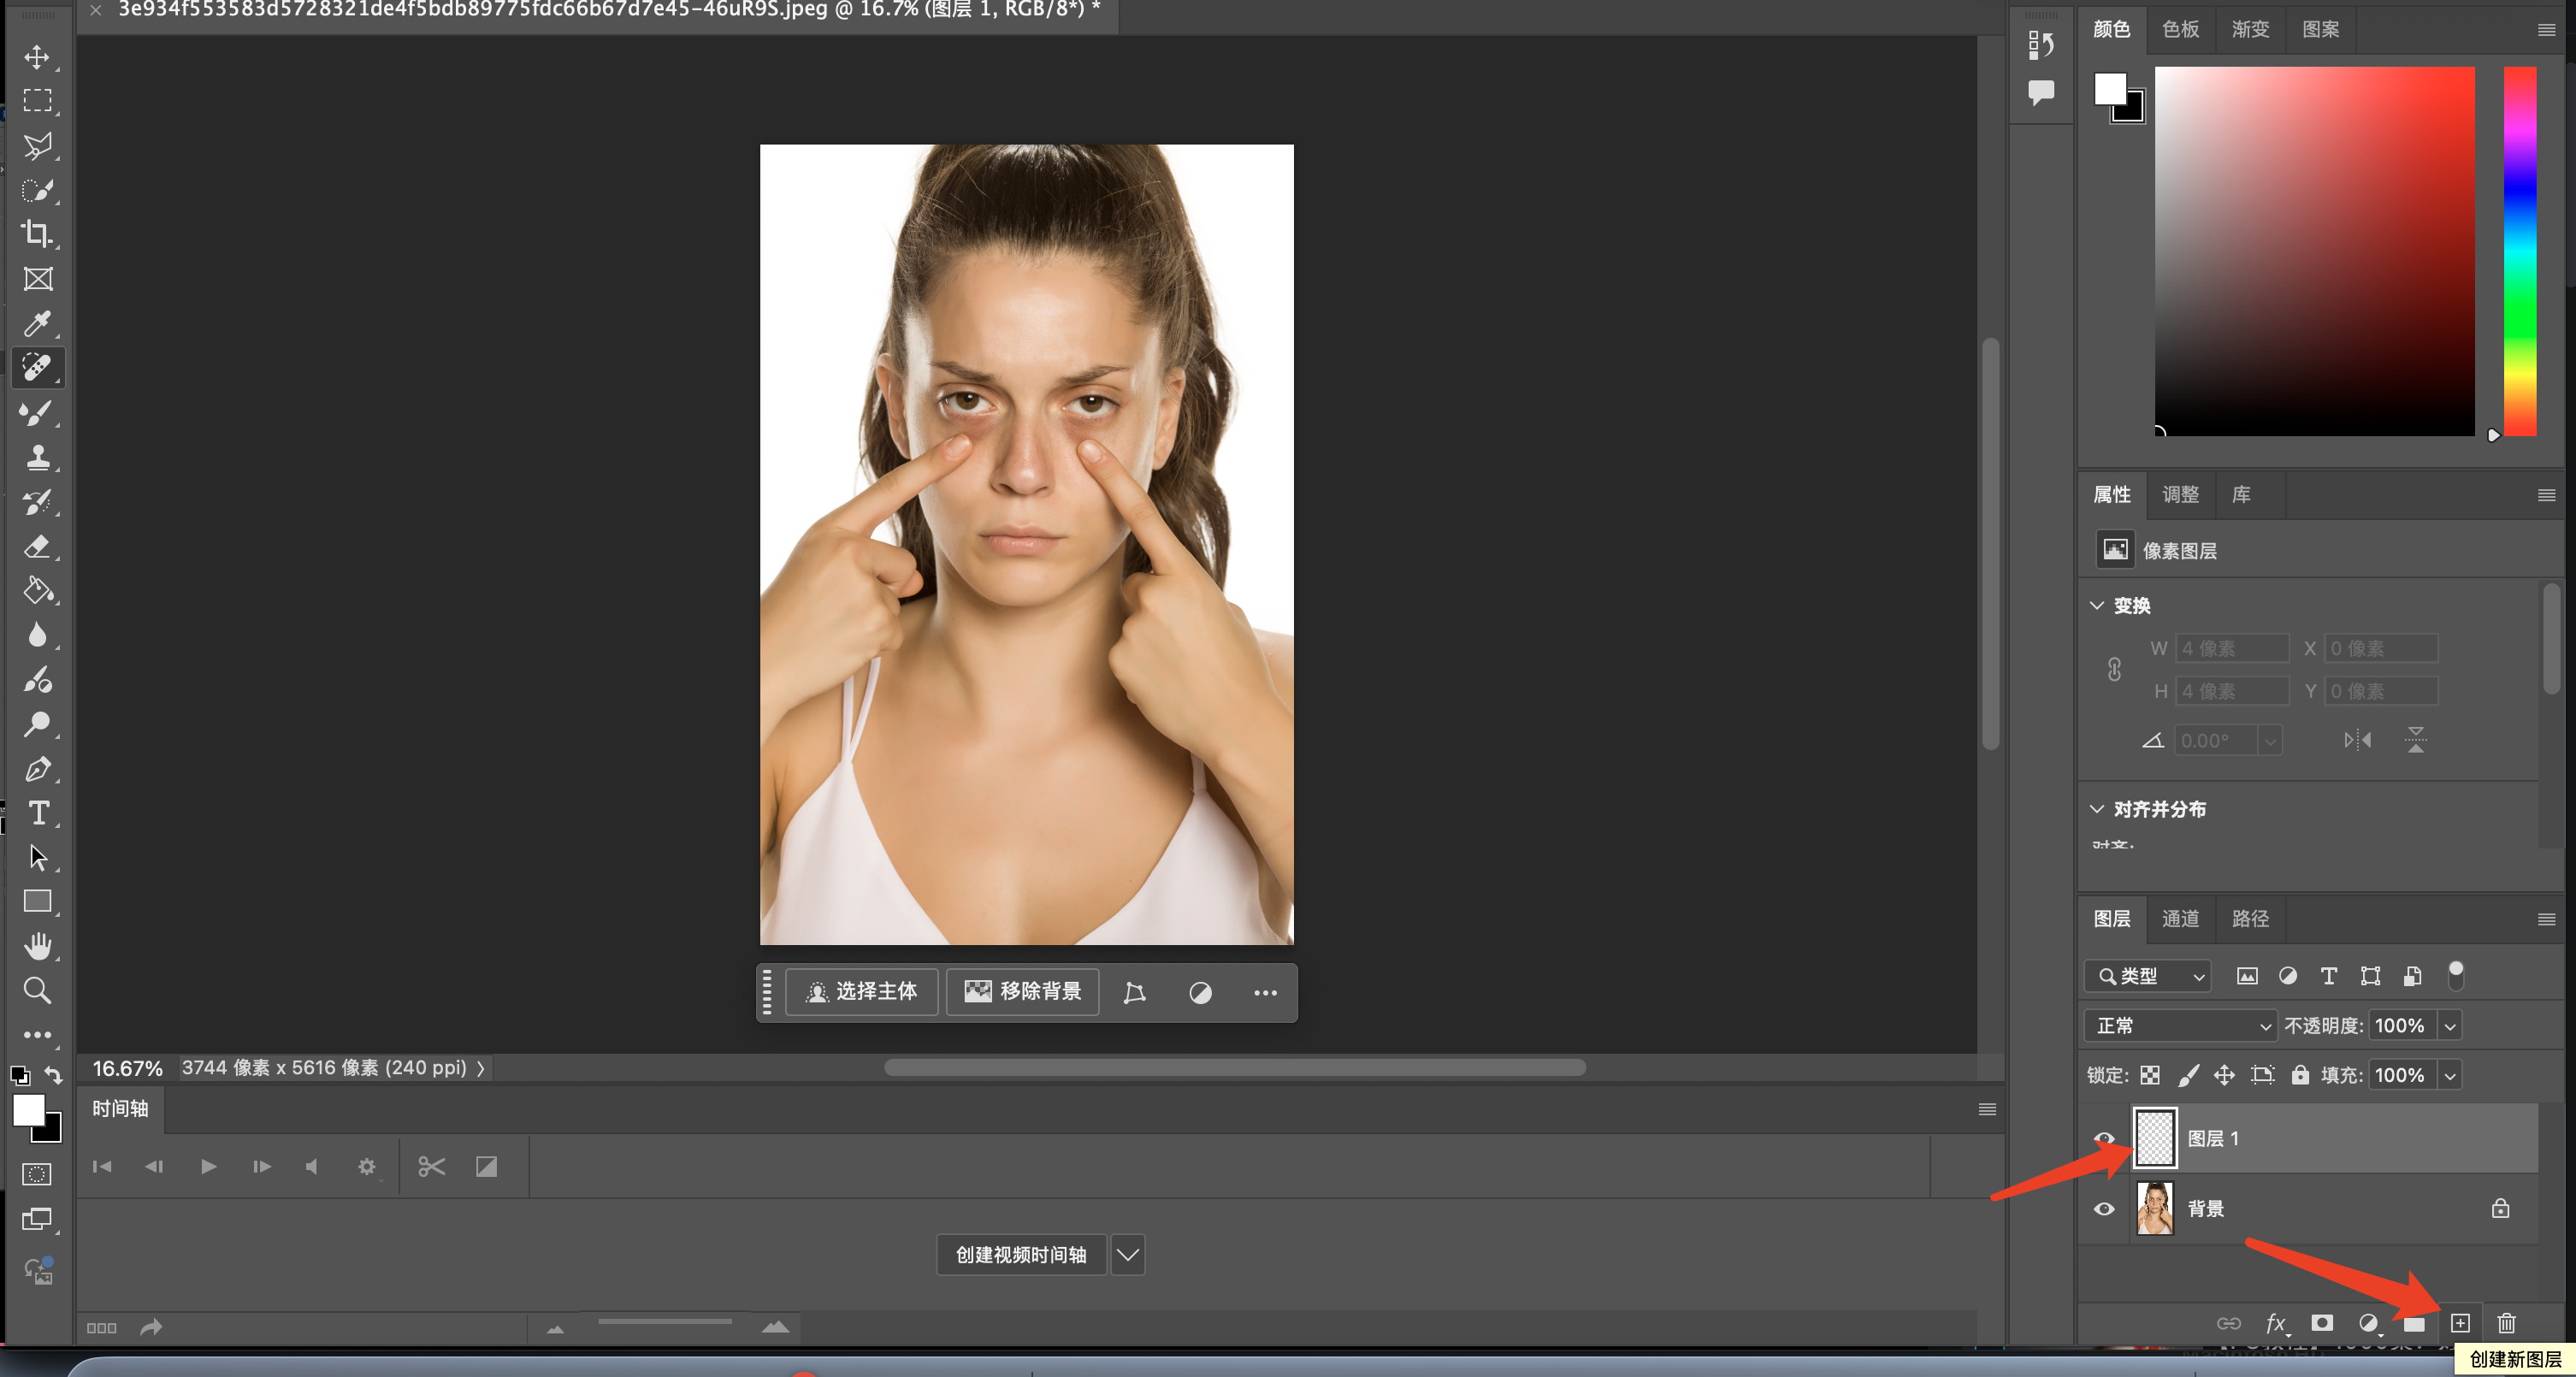Screen dimensions: 2576x1377
Task: Click the 选择主体 button
Action: (861, 991)
